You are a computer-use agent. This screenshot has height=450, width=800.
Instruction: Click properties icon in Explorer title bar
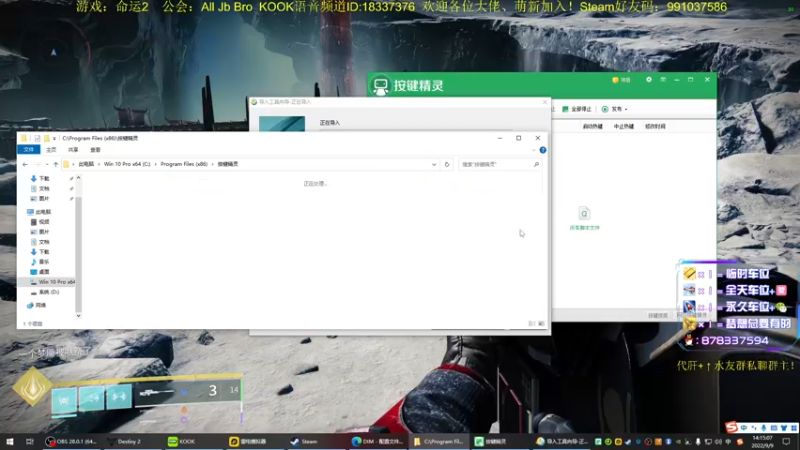pos(37,138)
